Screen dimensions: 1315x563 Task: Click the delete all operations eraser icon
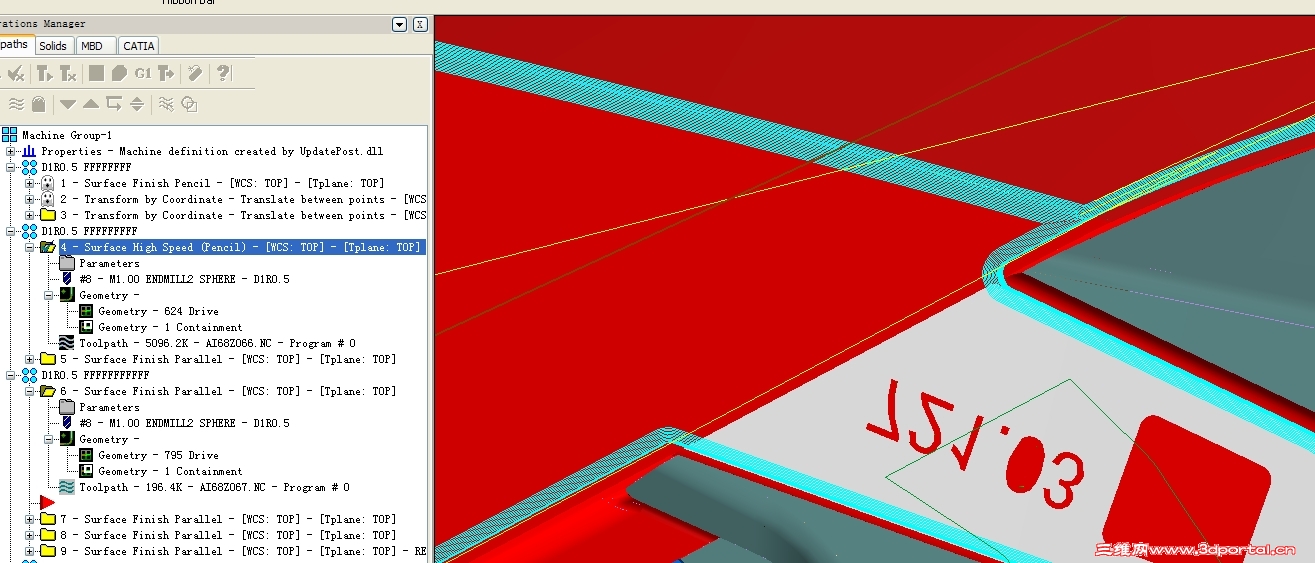click(195, 73)
